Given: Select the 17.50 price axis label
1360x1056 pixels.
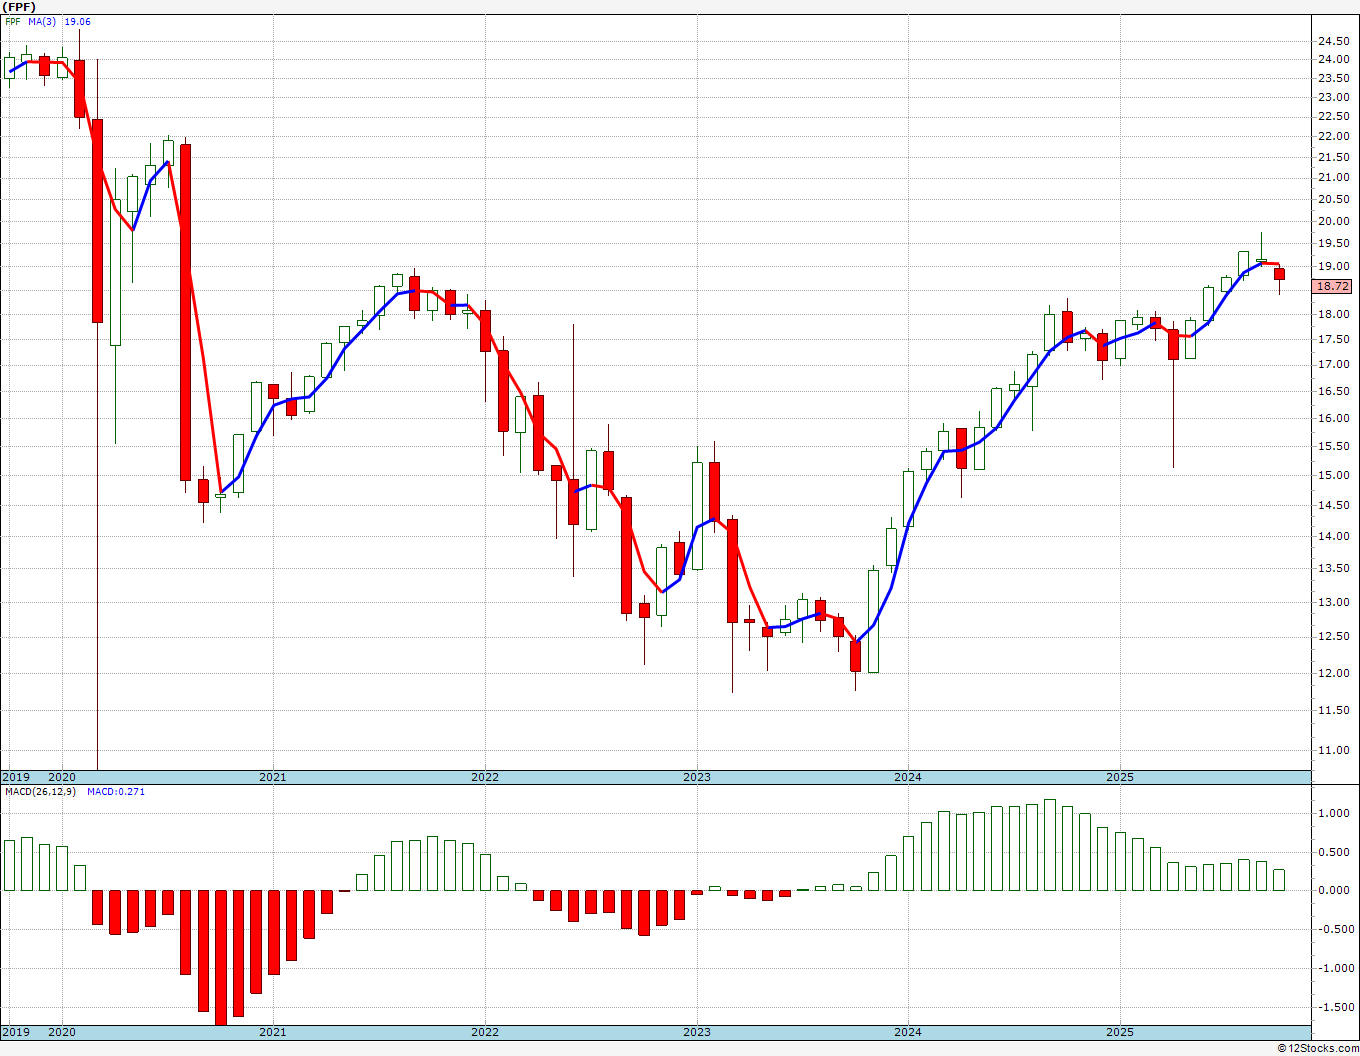Looking at the screenshot, I should click(x=1333, y=340).
